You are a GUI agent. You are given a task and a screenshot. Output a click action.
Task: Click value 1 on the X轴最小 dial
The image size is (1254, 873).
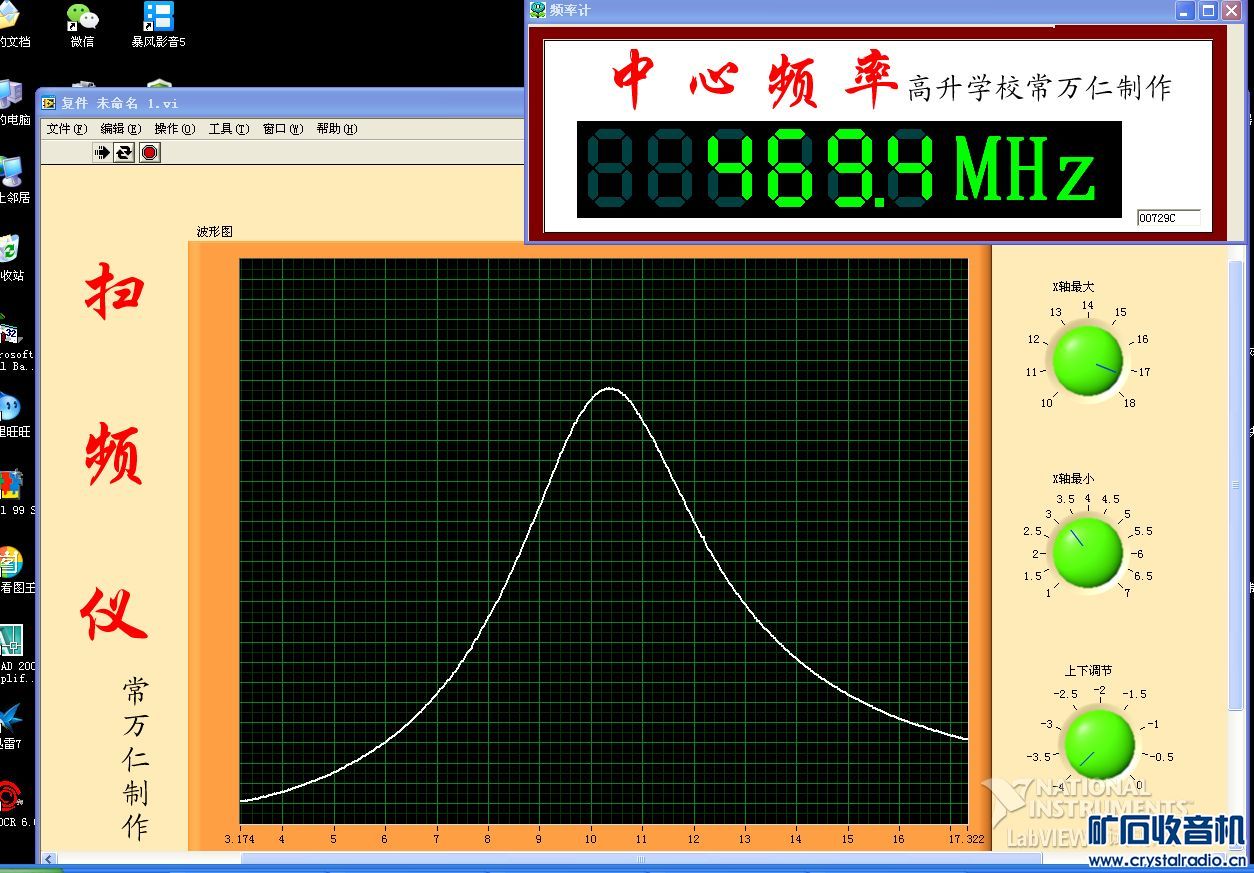tap(1048, 593)
